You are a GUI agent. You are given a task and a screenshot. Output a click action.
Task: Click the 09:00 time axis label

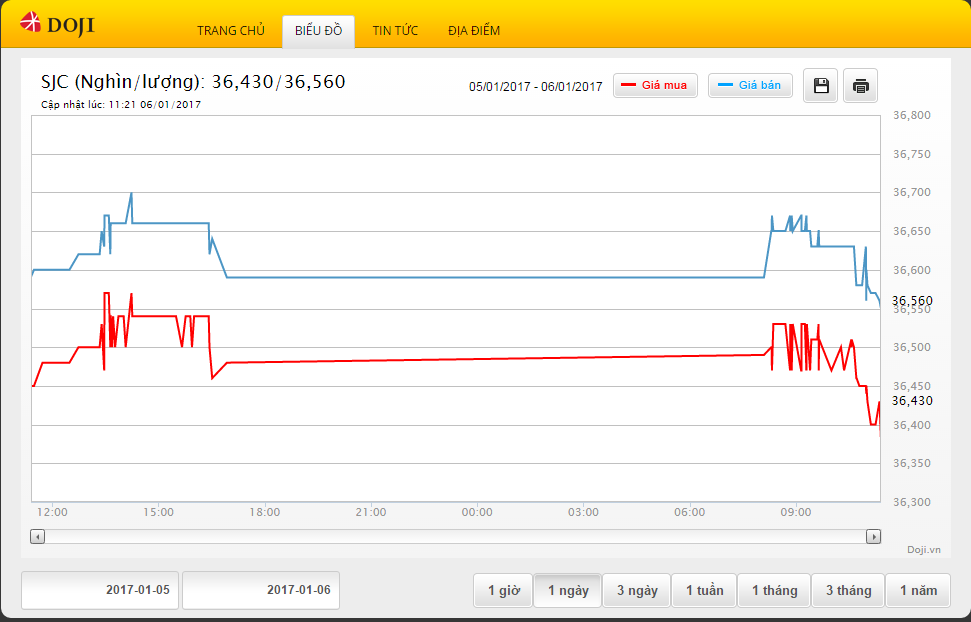click(796, 512)
